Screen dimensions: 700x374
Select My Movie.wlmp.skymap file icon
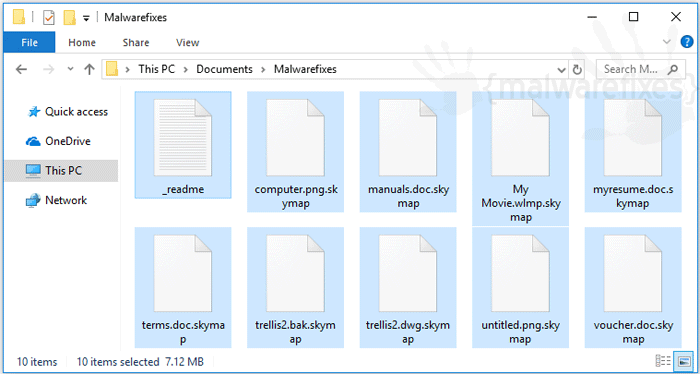[x=521, y=138]
